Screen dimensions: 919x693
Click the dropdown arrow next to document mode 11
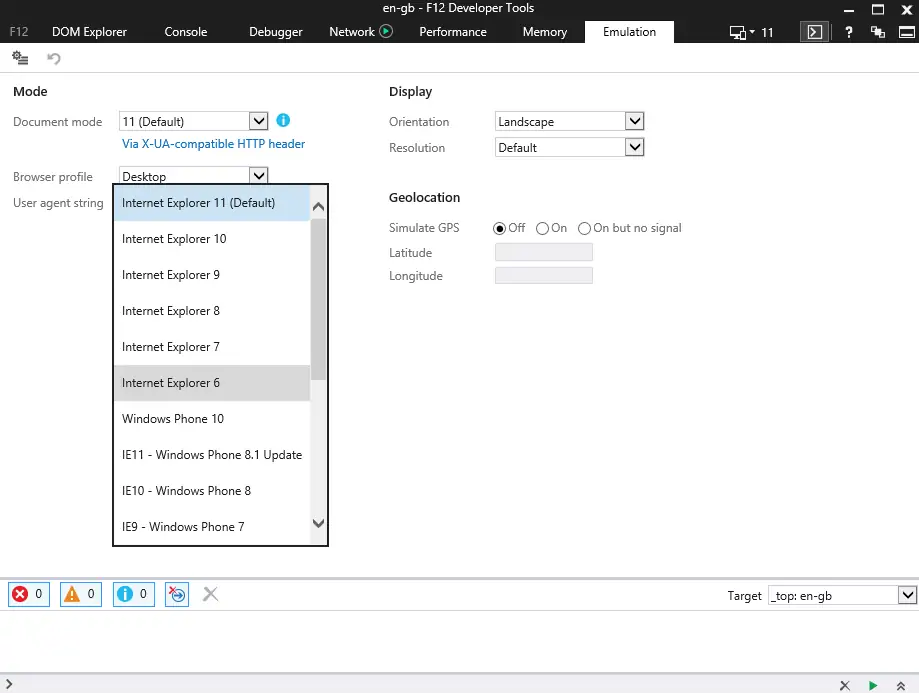click(258, 121)
